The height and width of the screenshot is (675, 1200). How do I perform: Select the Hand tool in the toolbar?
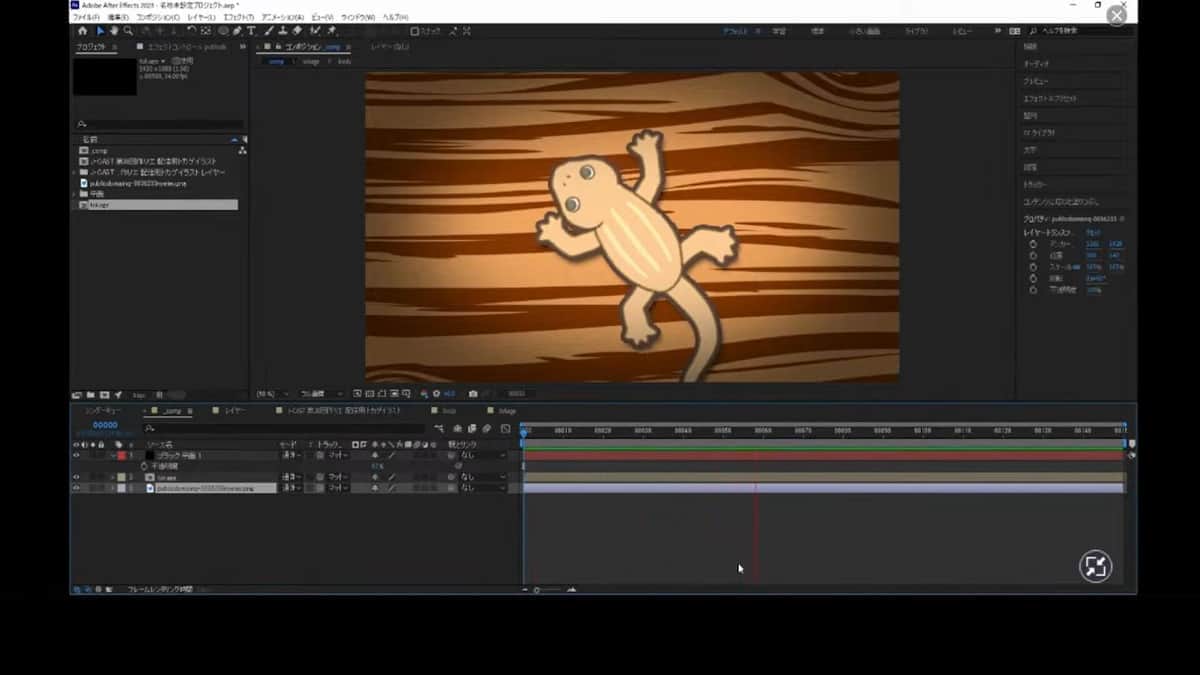tap(114, 31)
